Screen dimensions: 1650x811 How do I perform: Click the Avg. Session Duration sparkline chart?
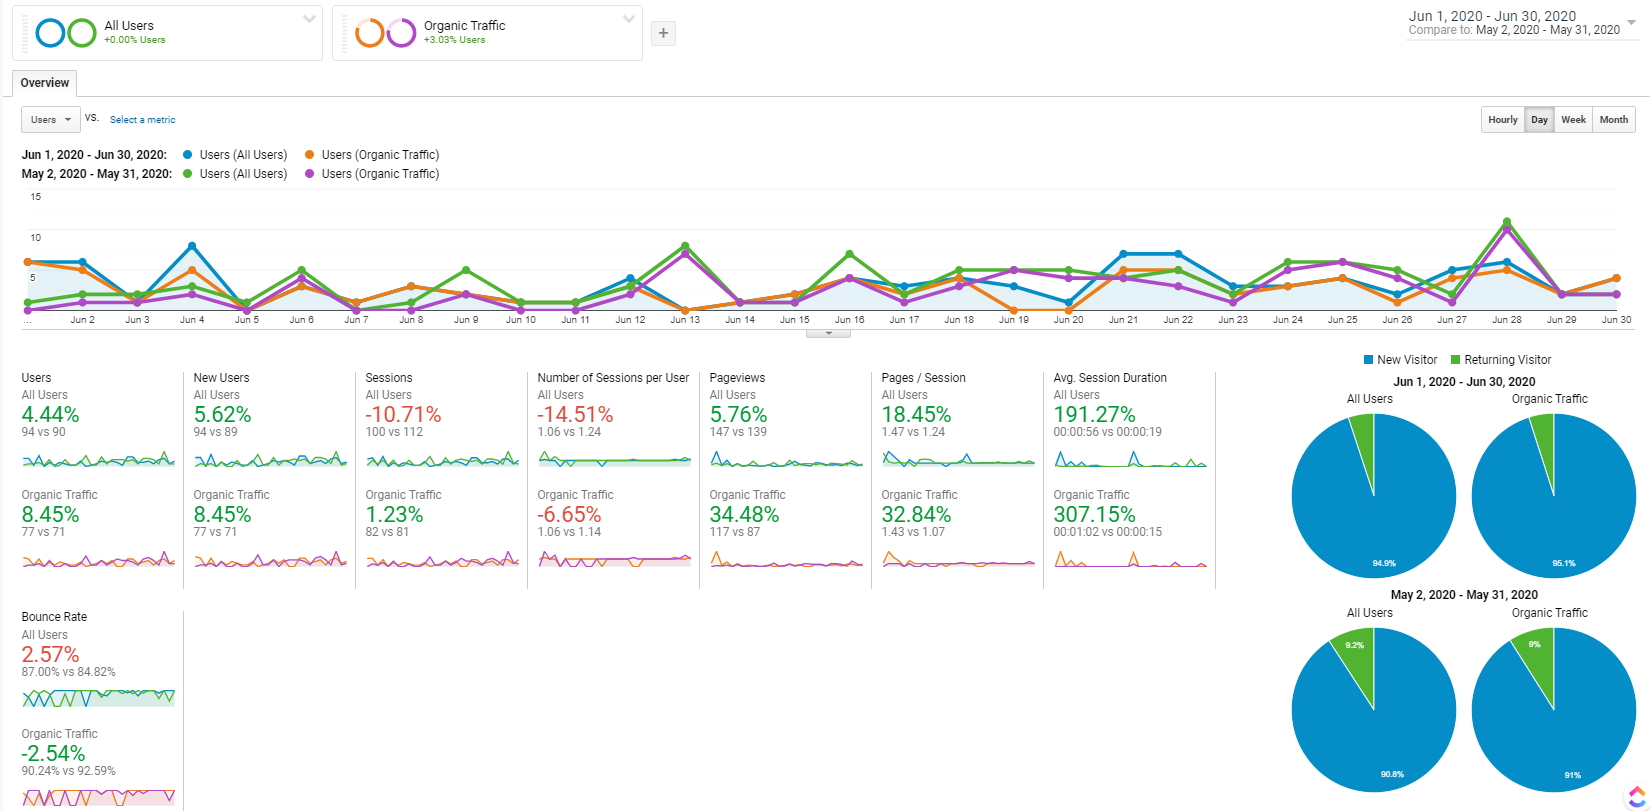1130,460
